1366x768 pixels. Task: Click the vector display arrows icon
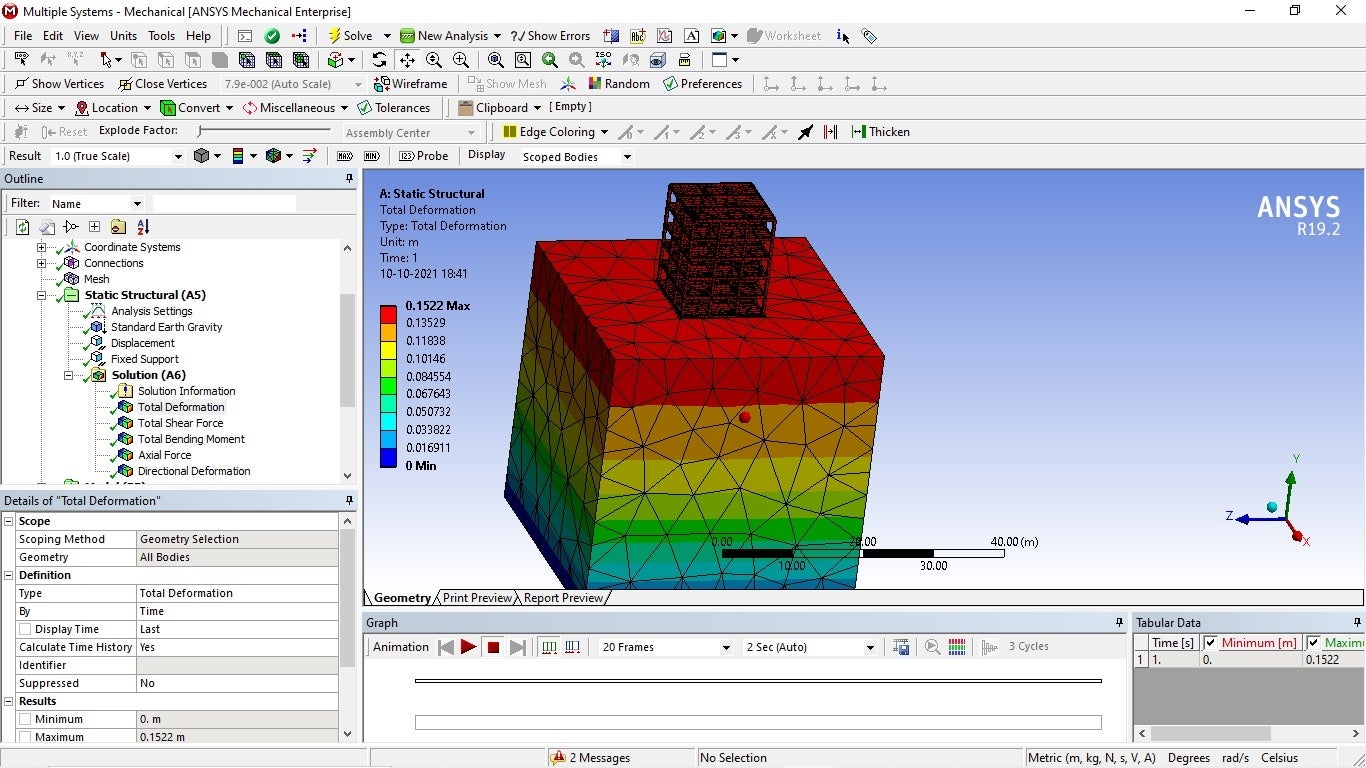click(x=309, y=156)
